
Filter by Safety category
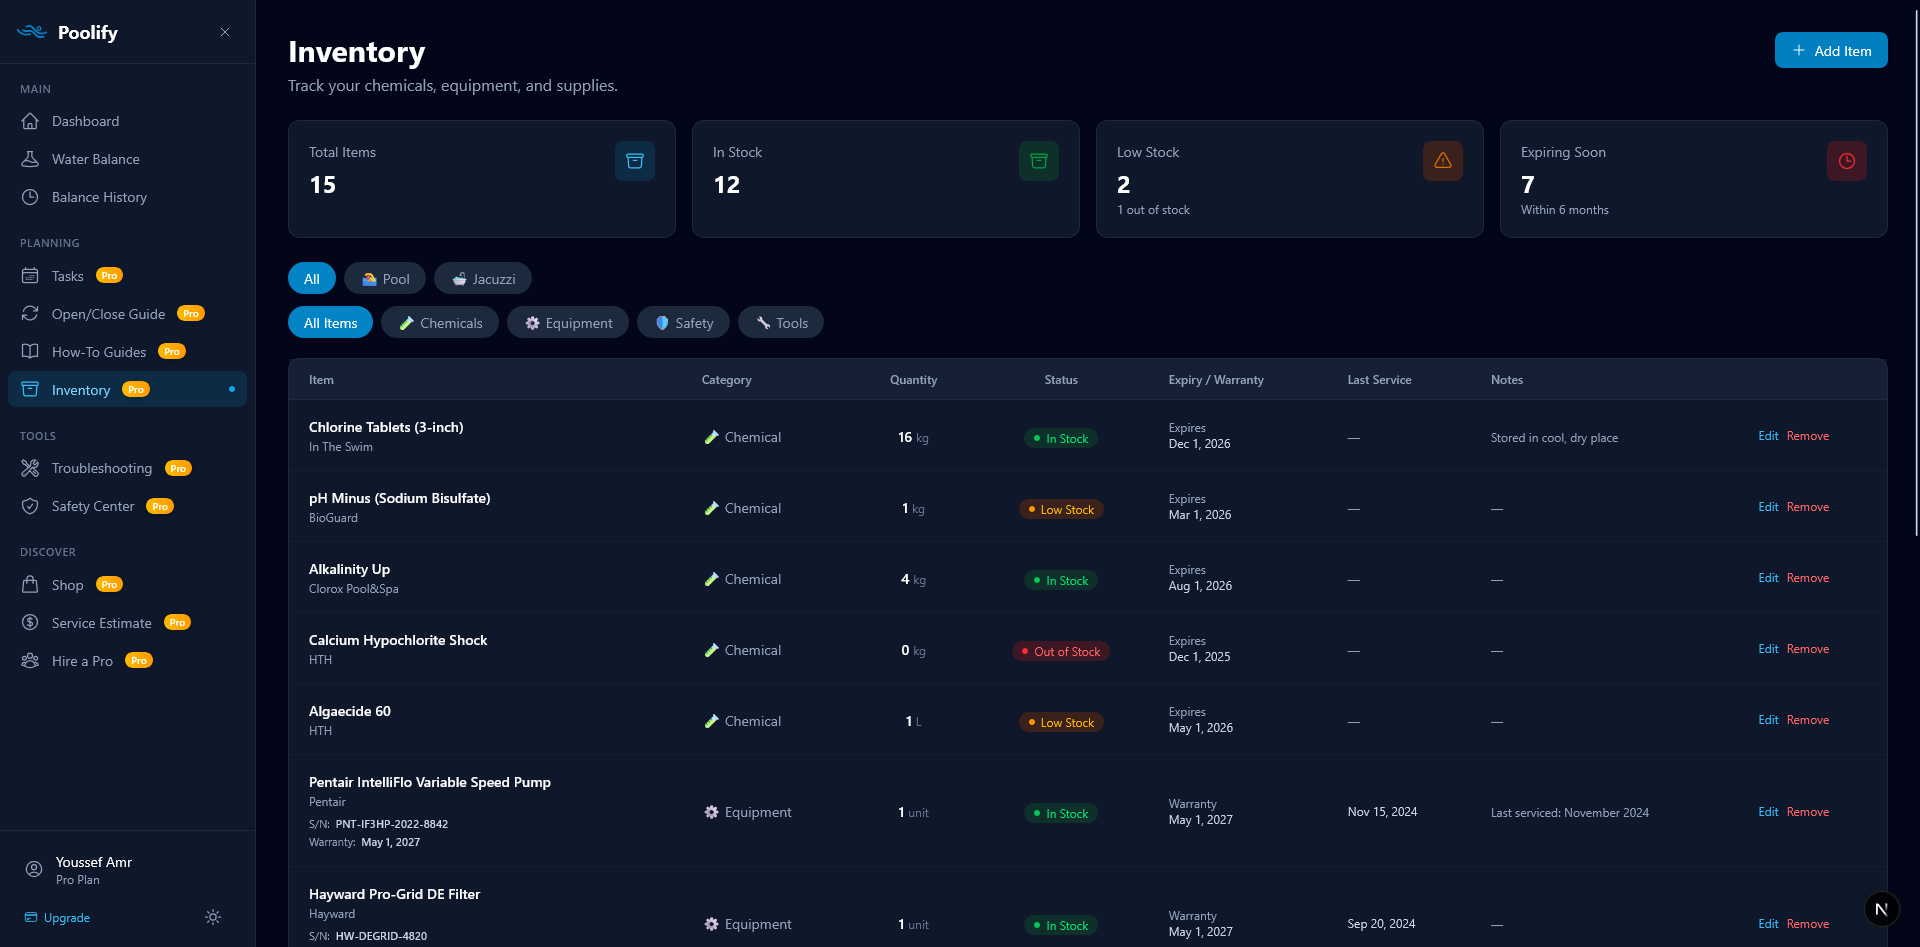pyautogui.click(x=683, y=322)
